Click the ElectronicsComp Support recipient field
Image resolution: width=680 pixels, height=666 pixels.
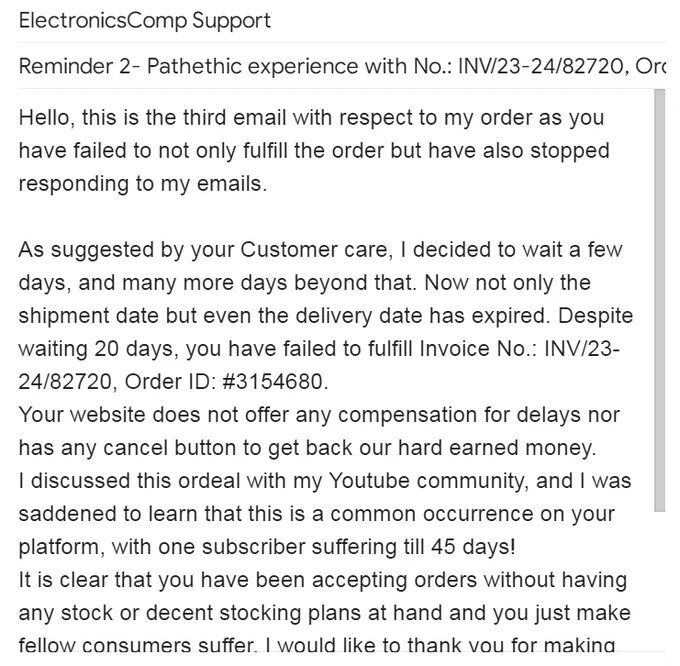click(342, 21)
